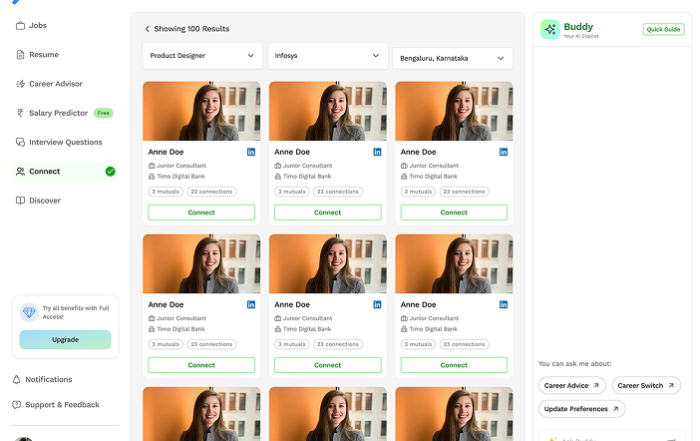This screenshot has width=700, height=441.
Task: Click the green checkmark beside Connect
Action: (x=110, y=171)
